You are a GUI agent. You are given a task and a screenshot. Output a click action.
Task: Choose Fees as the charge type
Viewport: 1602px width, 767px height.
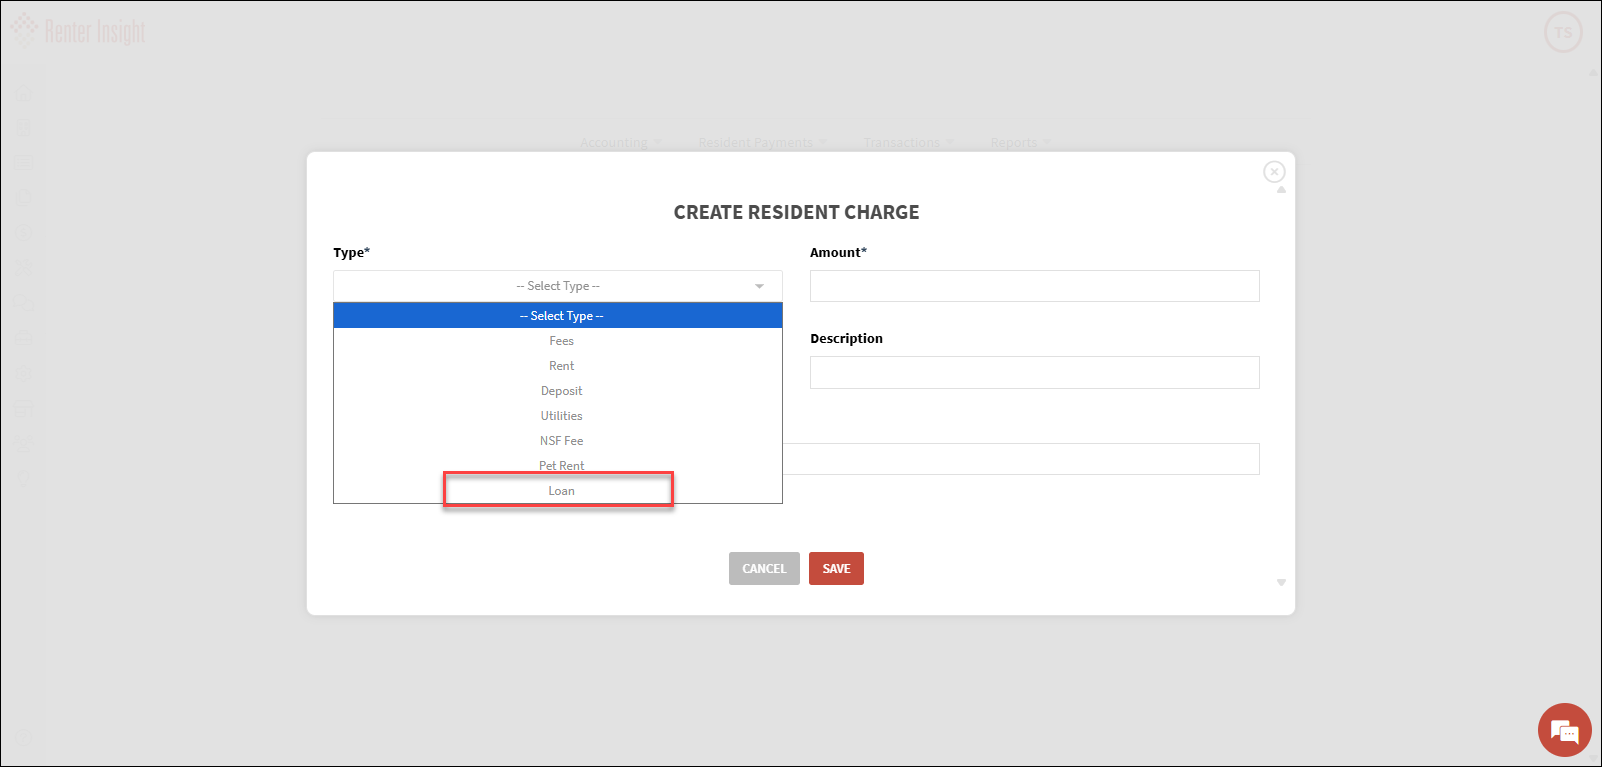click(x=560, y=341)
